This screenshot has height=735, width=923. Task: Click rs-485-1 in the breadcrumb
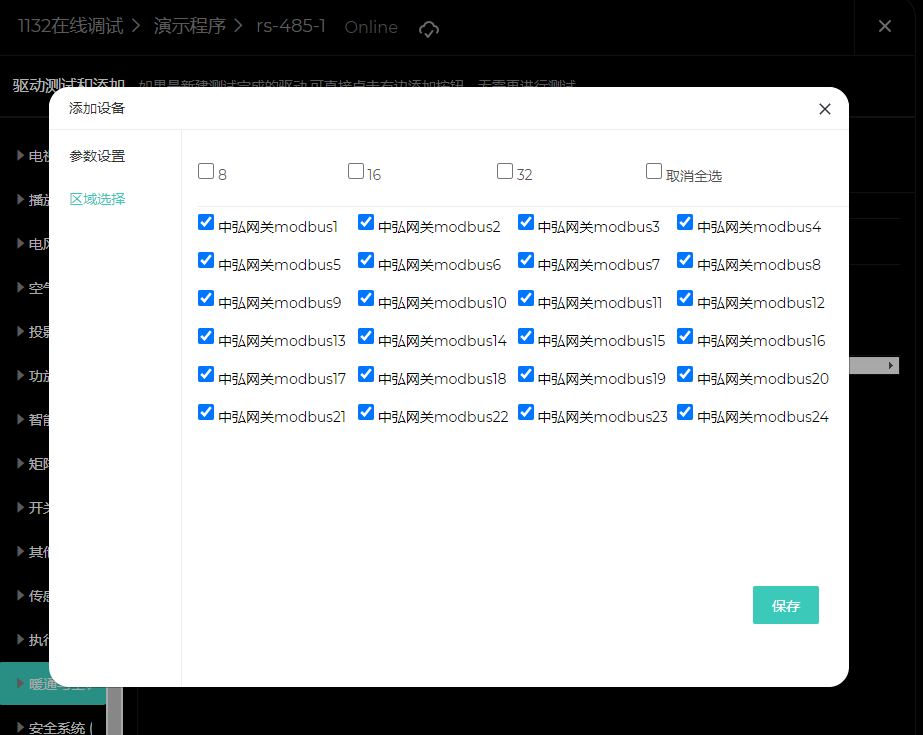tap(291, 26)
